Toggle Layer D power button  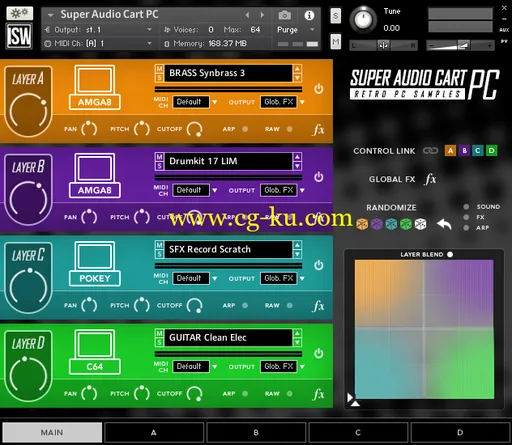[318, 353]
